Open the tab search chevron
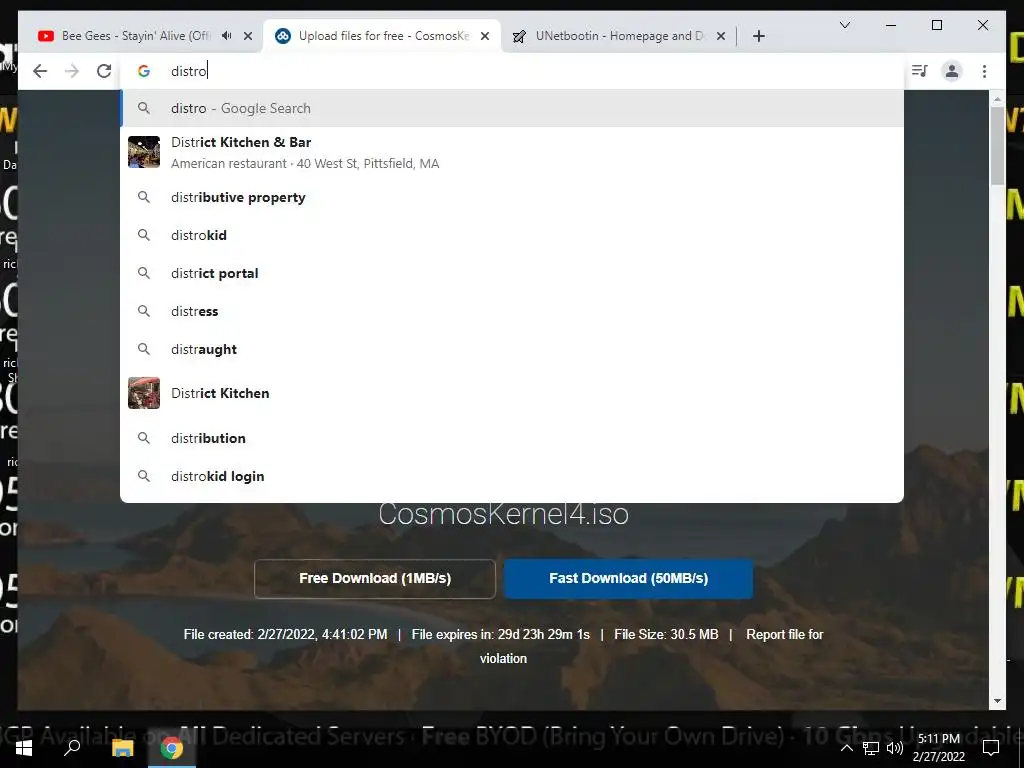The width and height of the screenshot is (1024, 768). click(844, 25)
